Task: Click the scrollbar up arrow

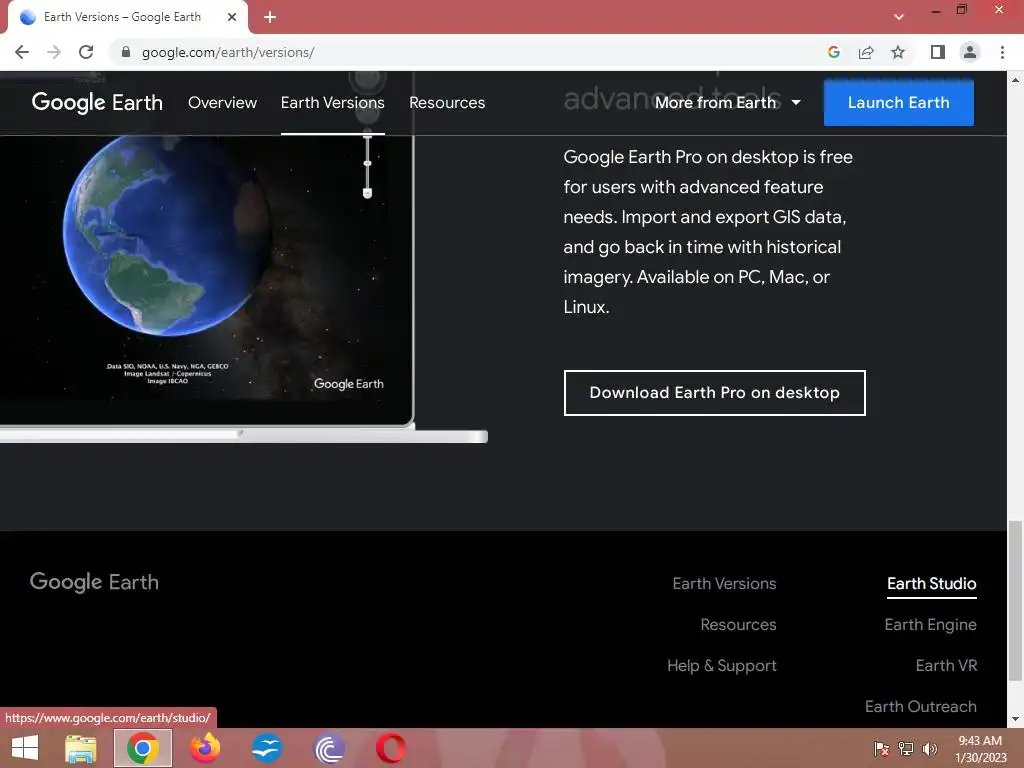Action: coord(1015,80)
